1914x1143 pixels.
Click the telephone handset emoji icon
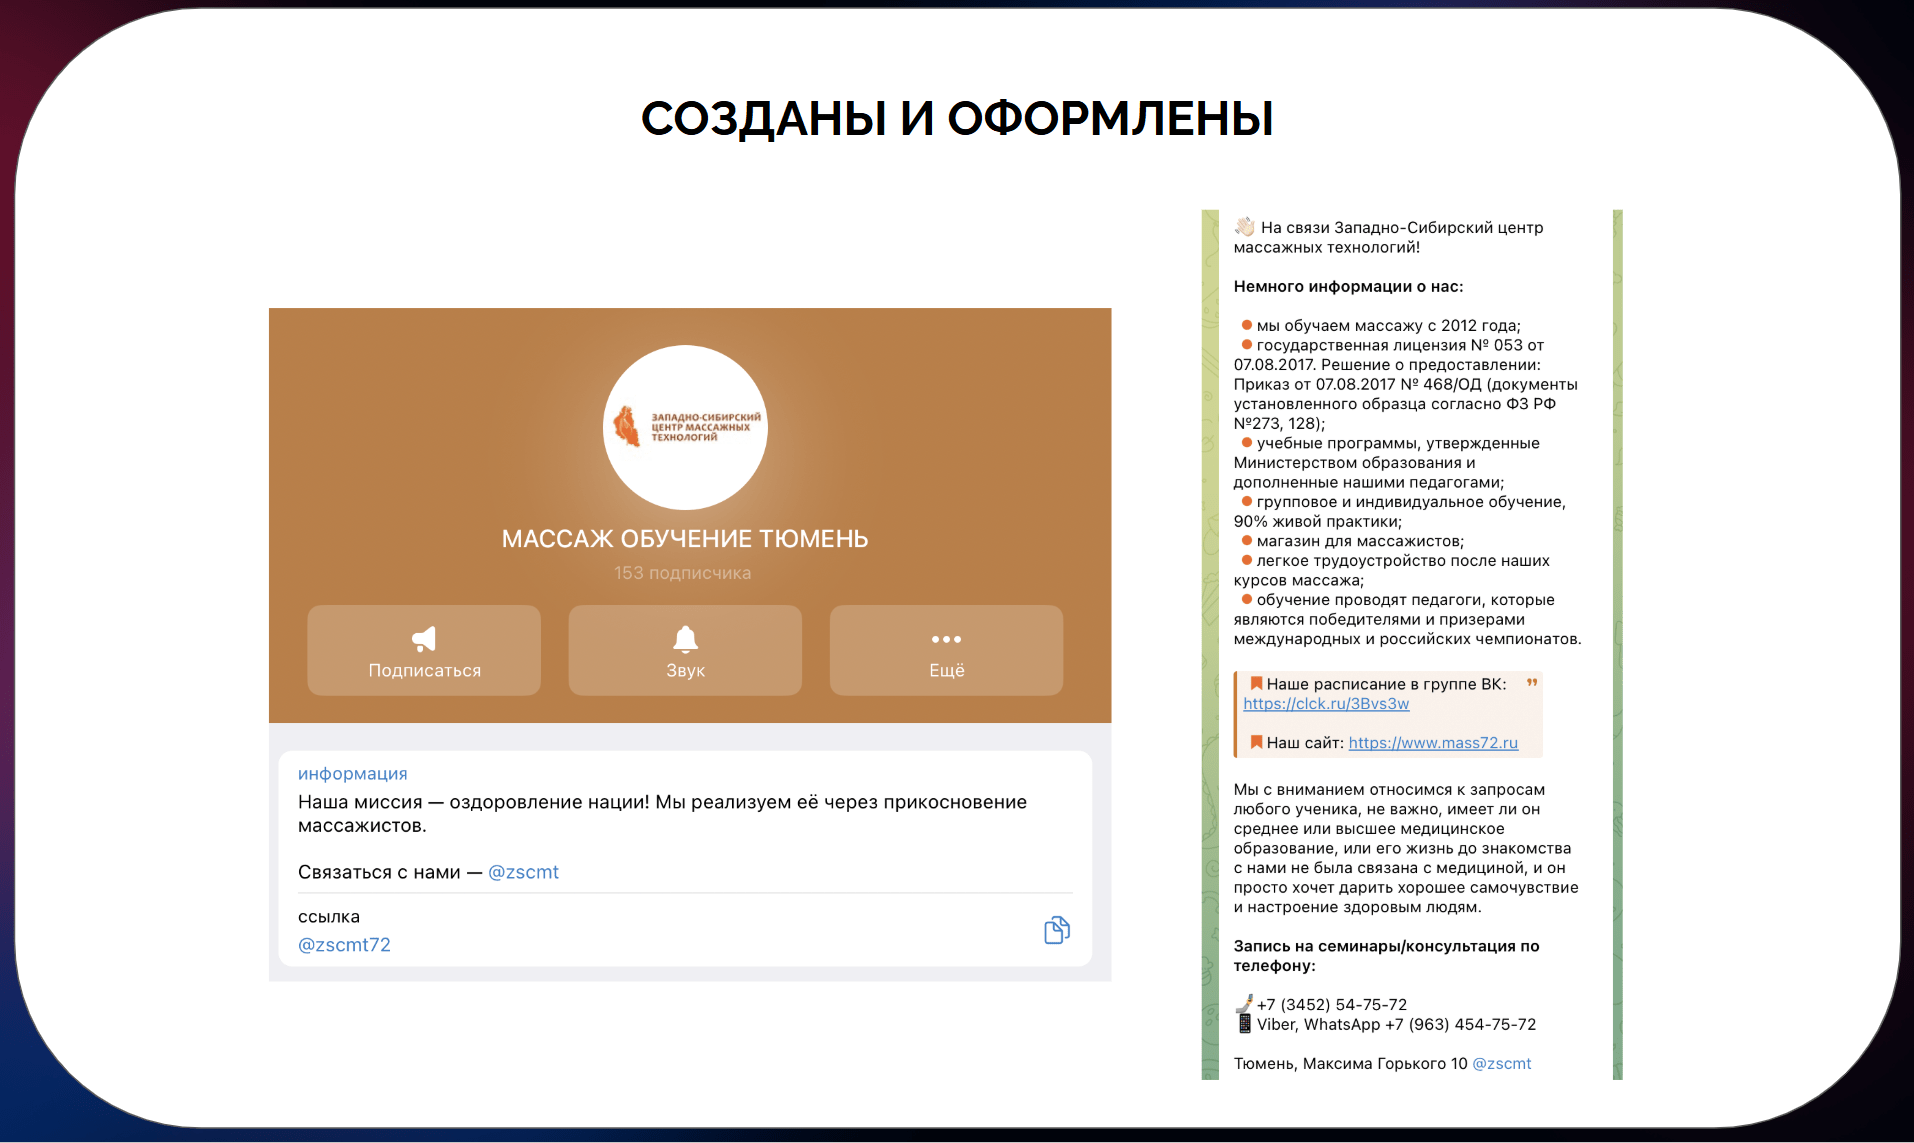click(1244, 1004)
